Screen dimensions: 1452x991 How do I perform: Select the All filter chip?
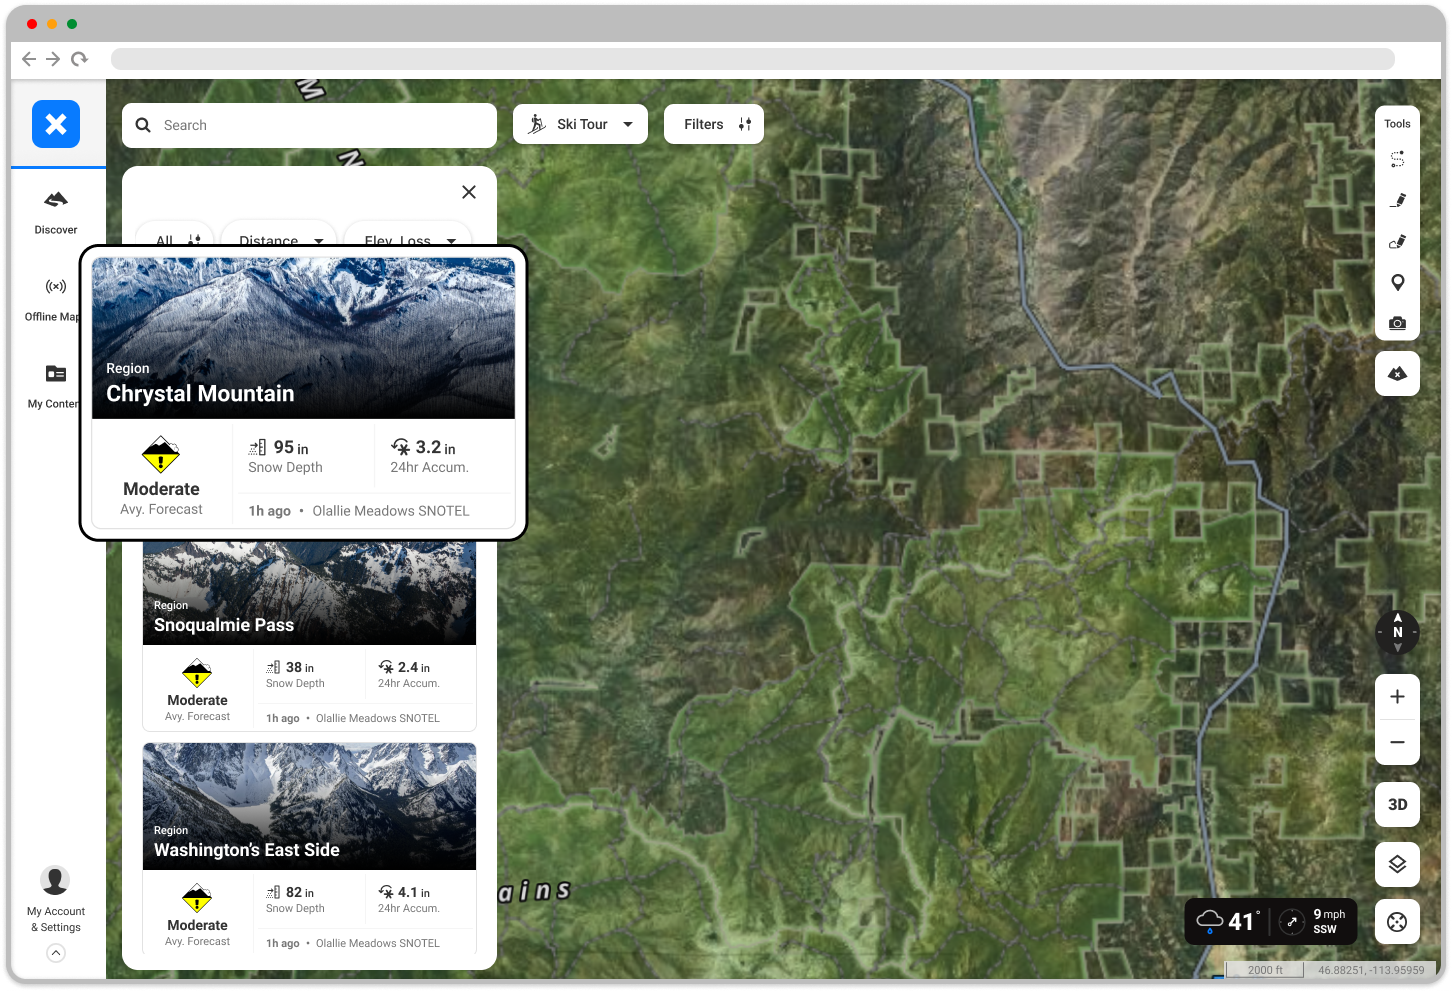click(175, 236)
